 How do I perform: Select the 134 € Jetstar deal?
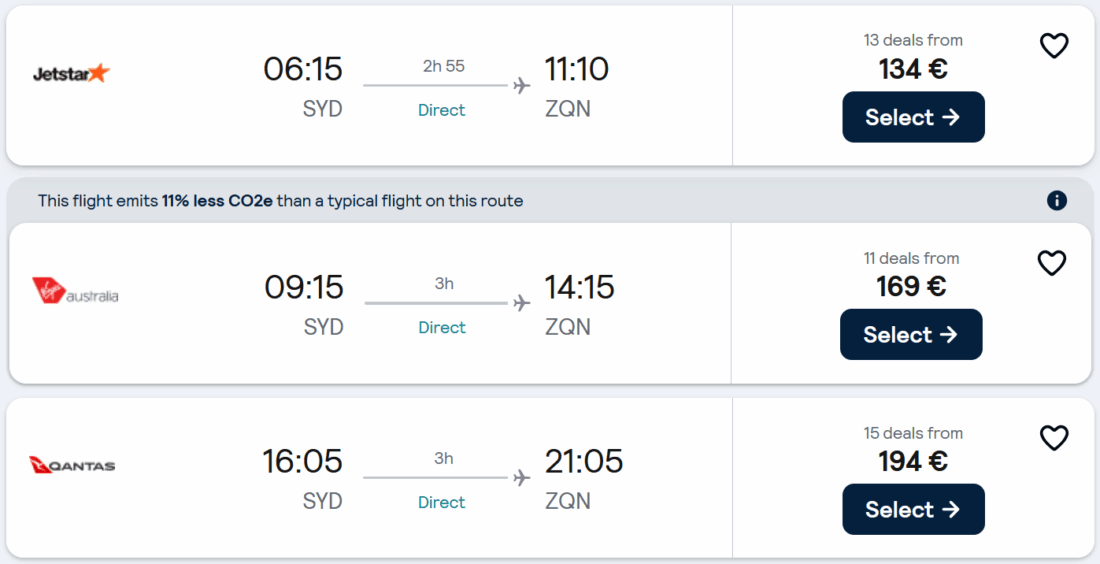913,117
